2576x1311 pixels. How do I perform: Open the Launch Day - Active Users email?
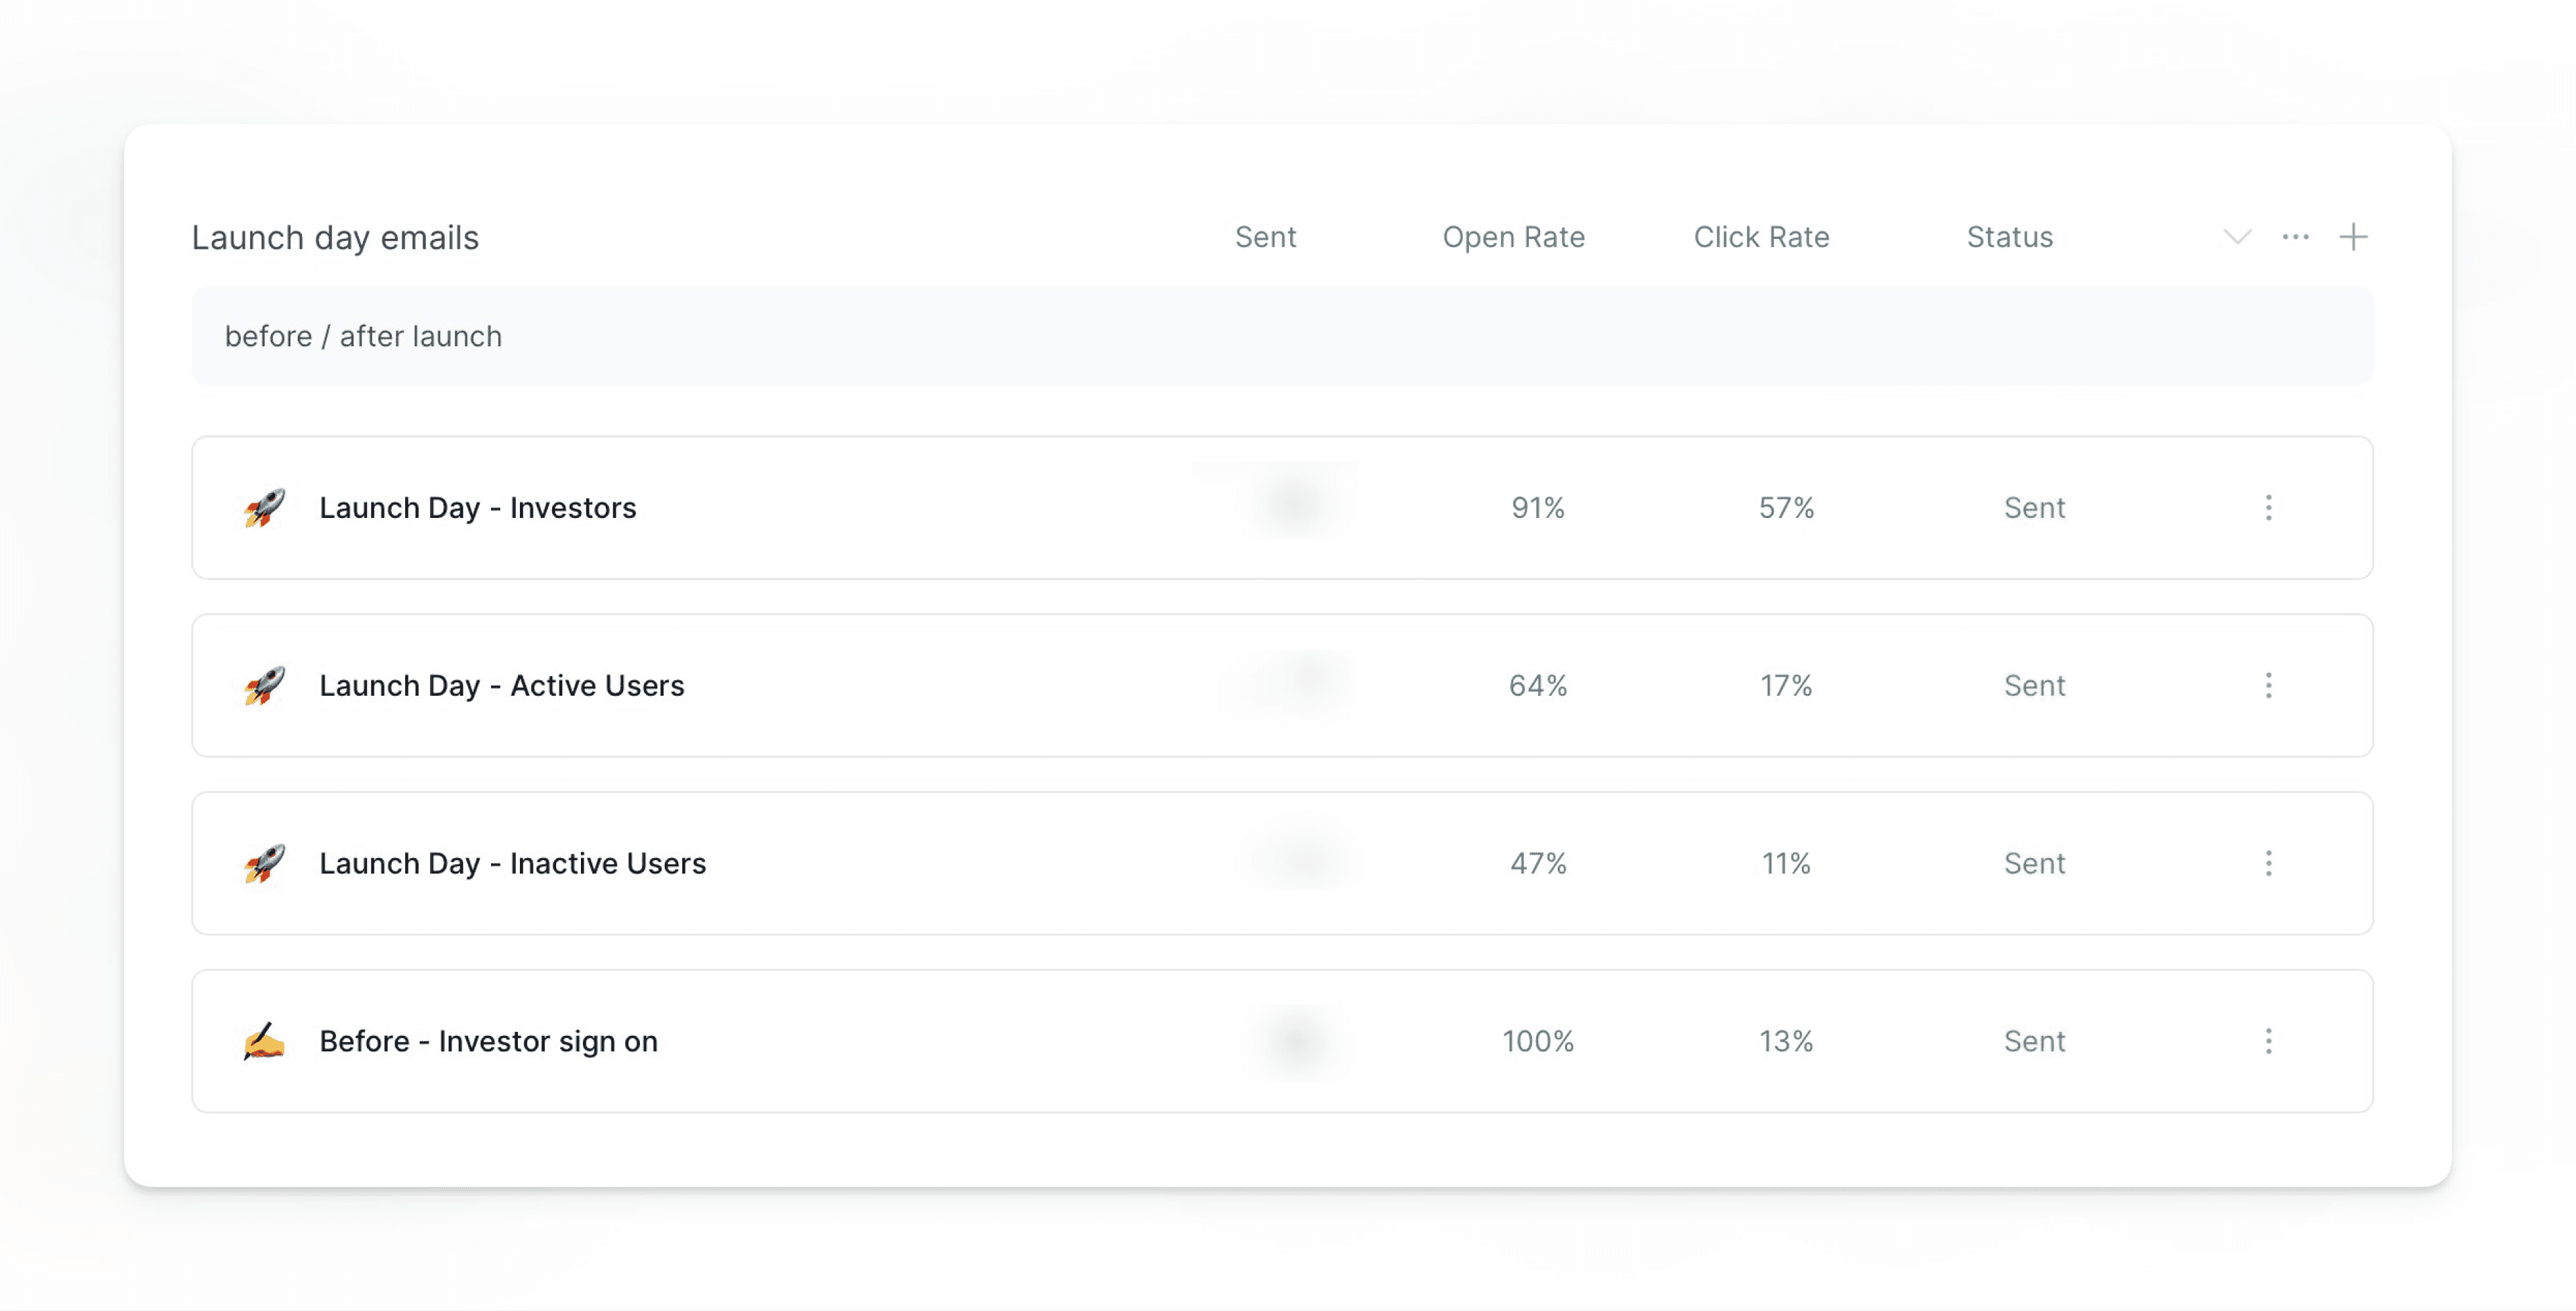501,685
